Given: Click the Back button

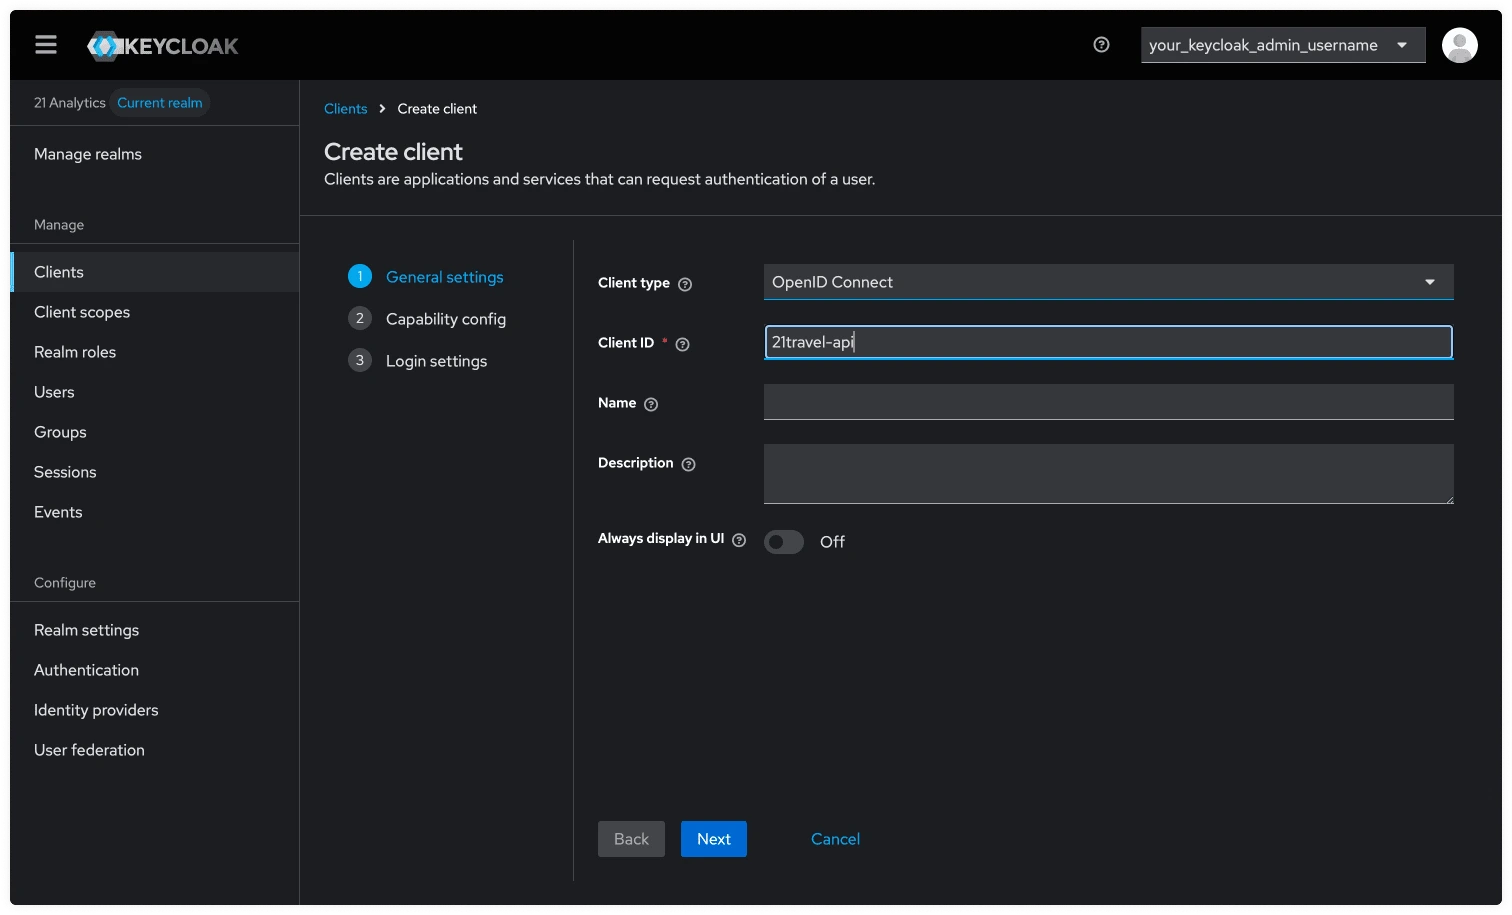Looking at the screenshot, I should pyautogui.click(x=631, y=839).
